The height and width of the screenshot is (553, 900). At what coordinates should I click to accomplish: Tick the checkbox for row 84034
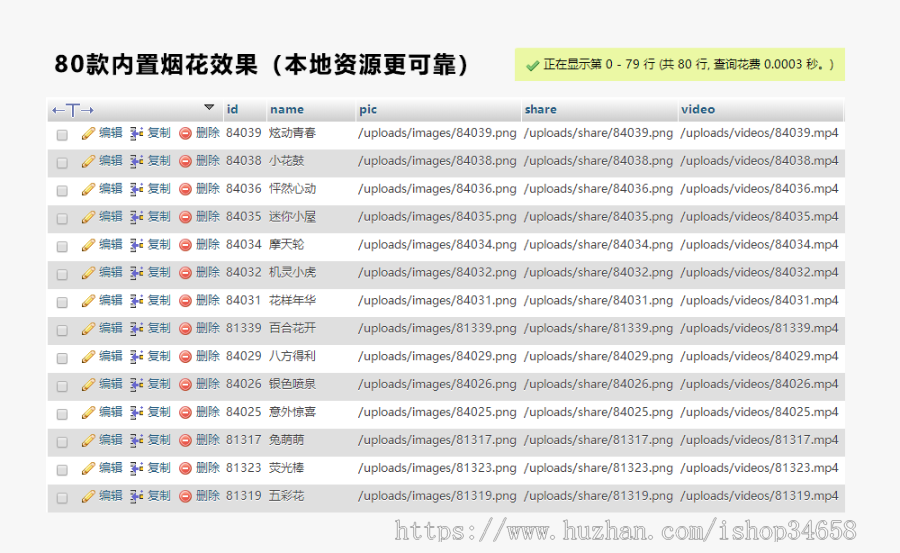[62, 247]
